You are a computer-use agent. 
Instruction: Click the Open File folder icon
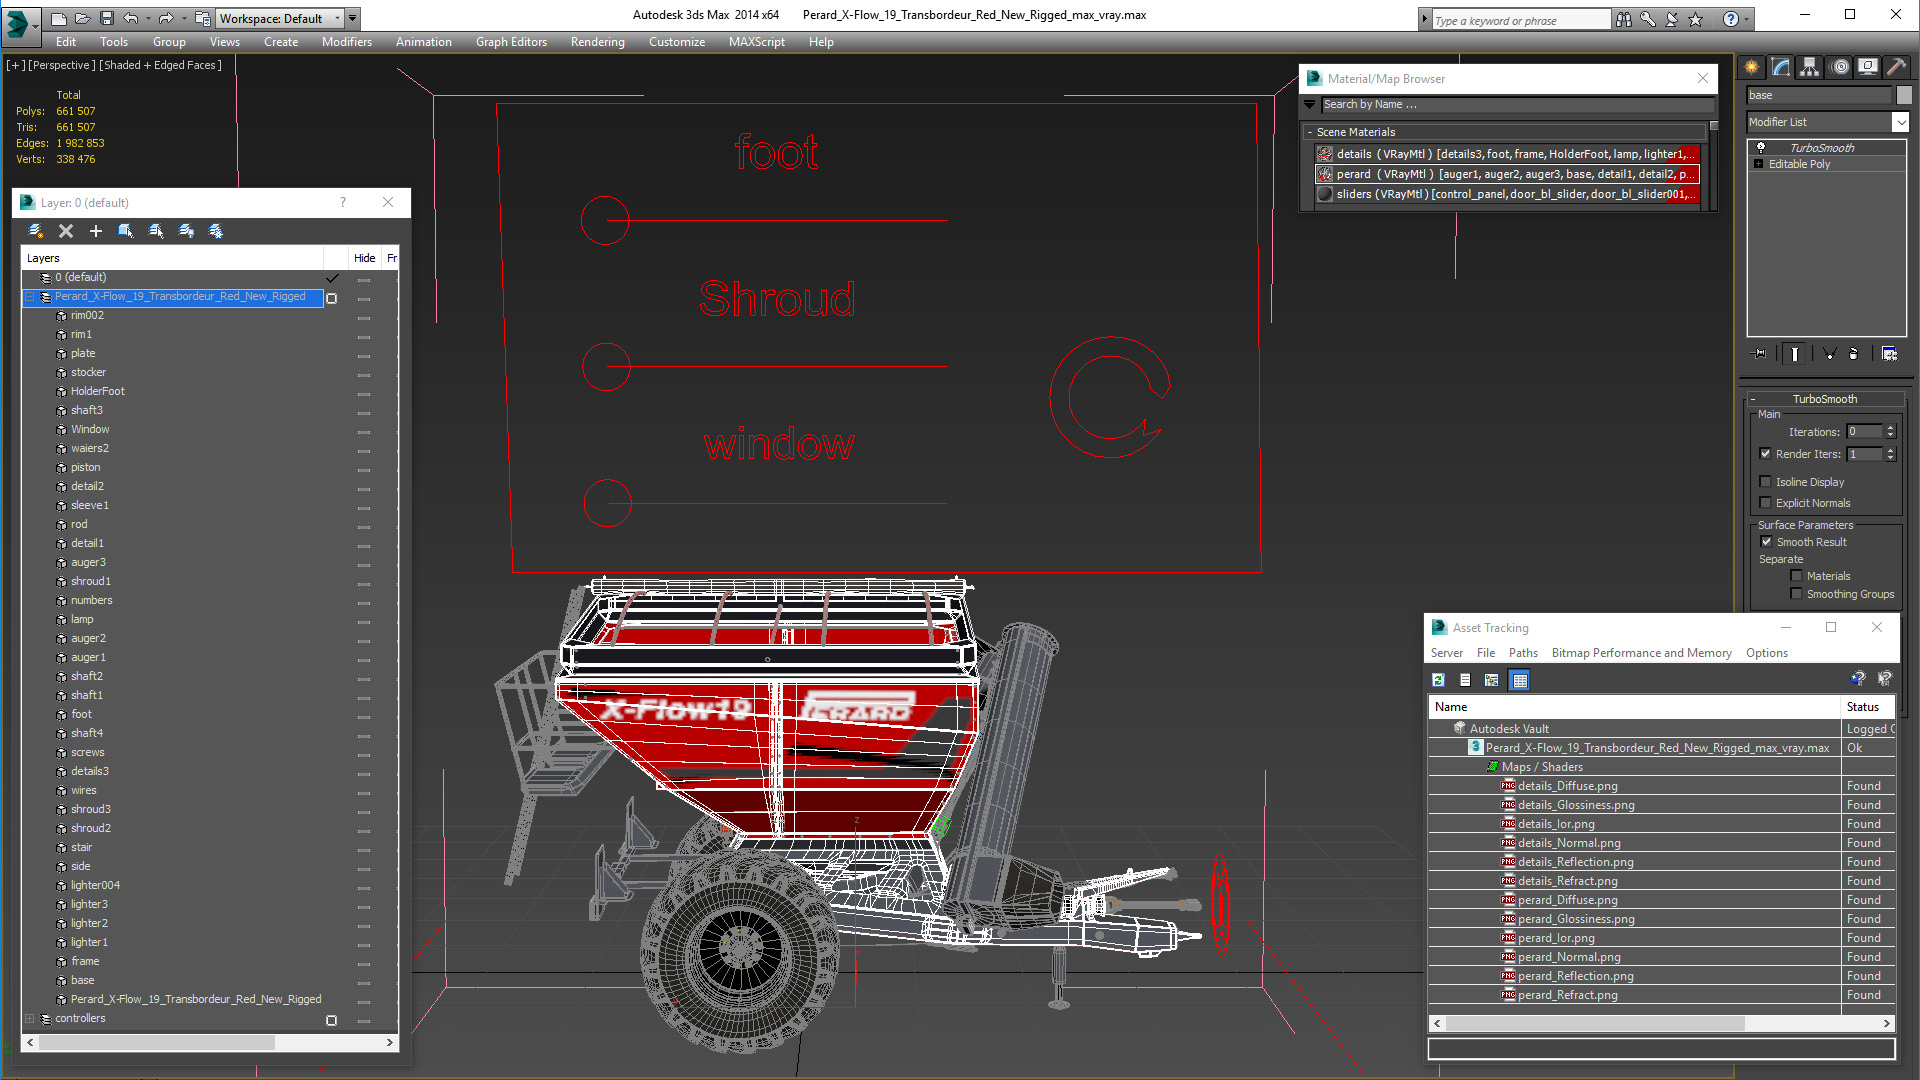pos(83,19)
